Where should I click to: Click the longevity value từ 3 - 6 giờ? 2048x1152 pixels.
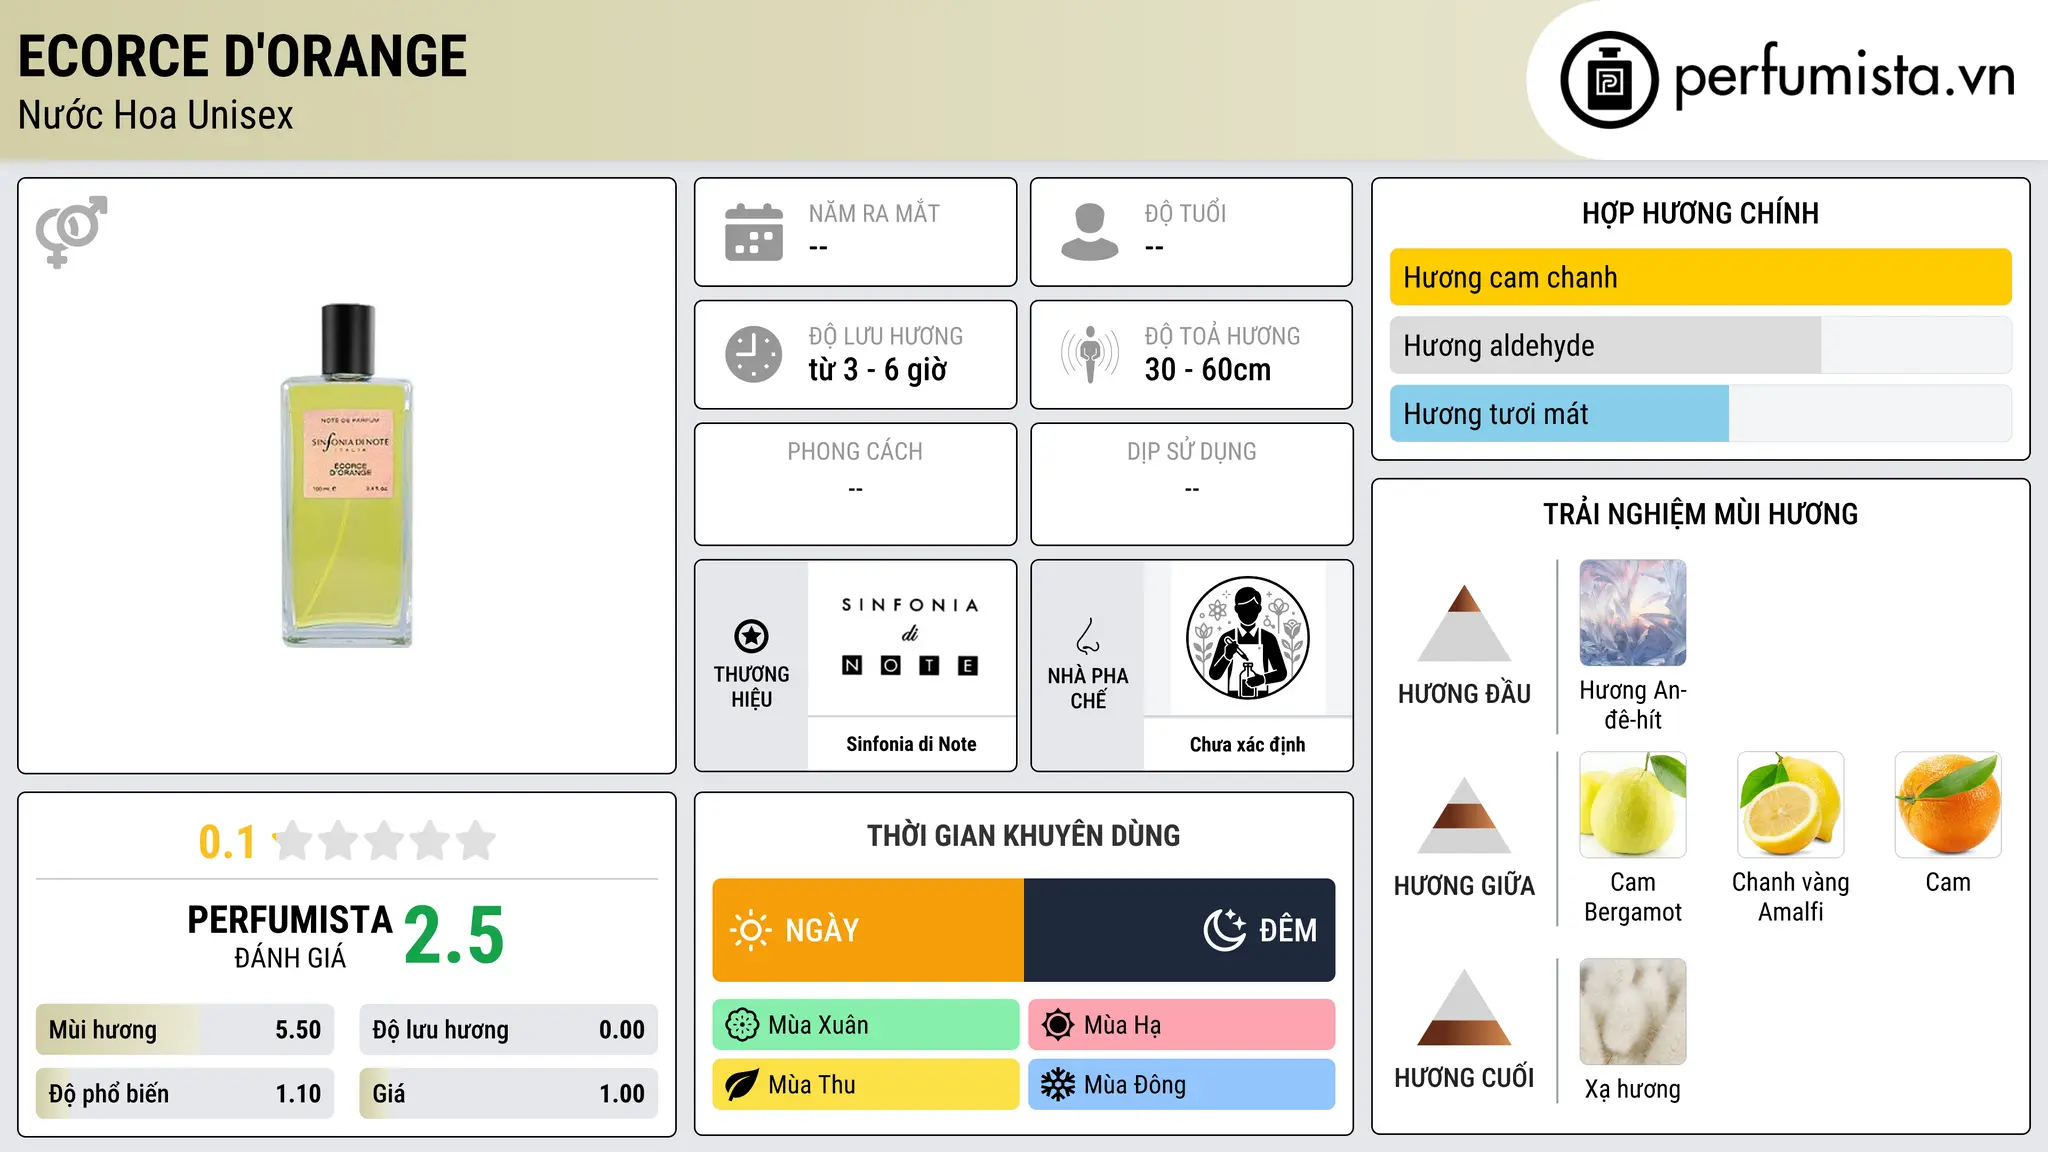coord(878,370)
